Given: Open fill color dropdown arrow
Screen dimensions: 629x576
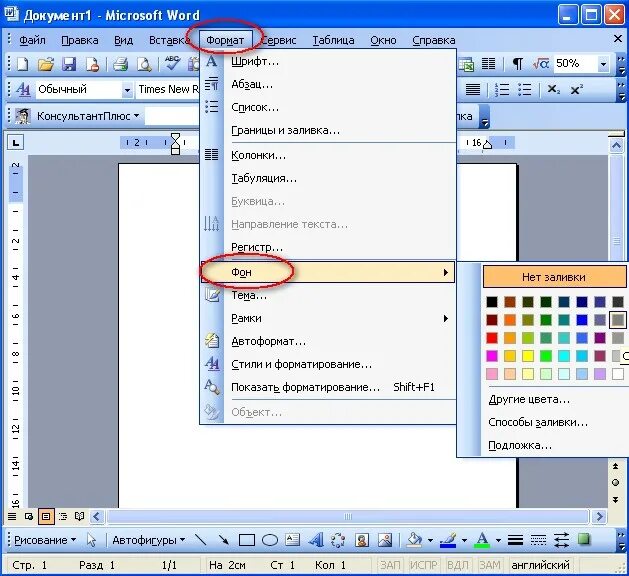Looking at the screenshot, I should (x=430, y=540).
